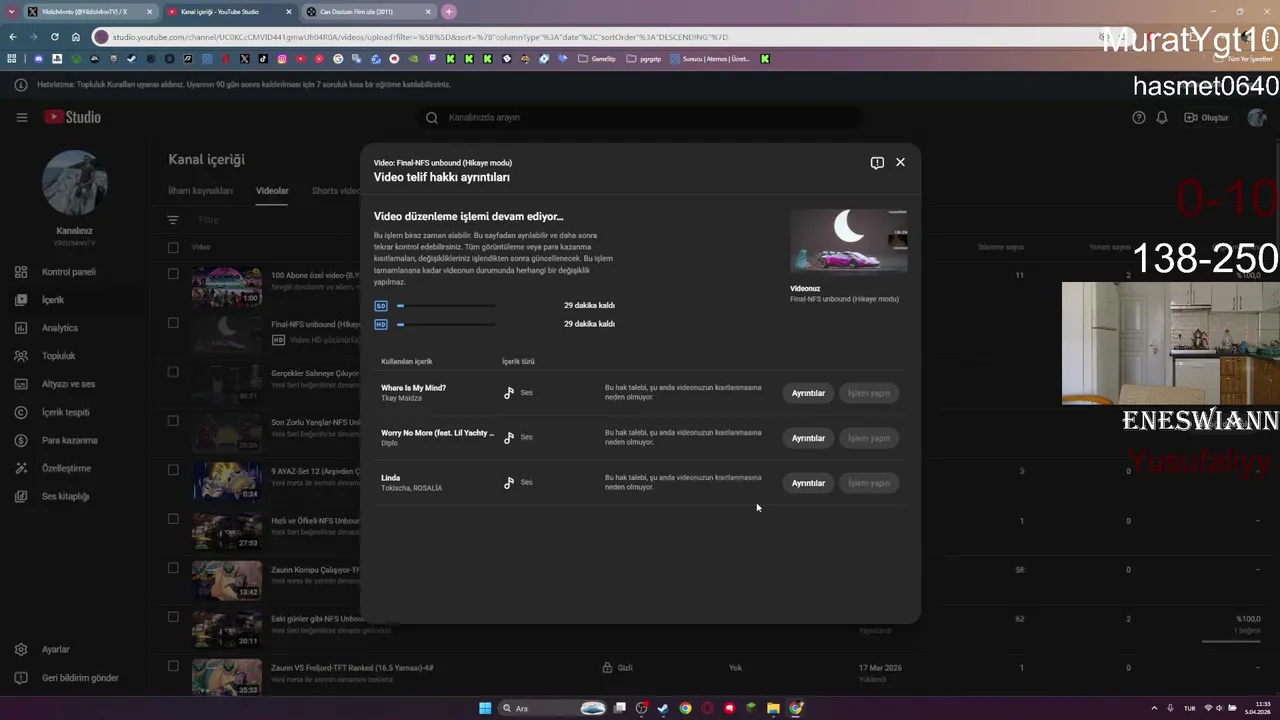Click music note icon for Worry No More
This screenshot has height=720, width=1280.
click(x=509, y=438)
